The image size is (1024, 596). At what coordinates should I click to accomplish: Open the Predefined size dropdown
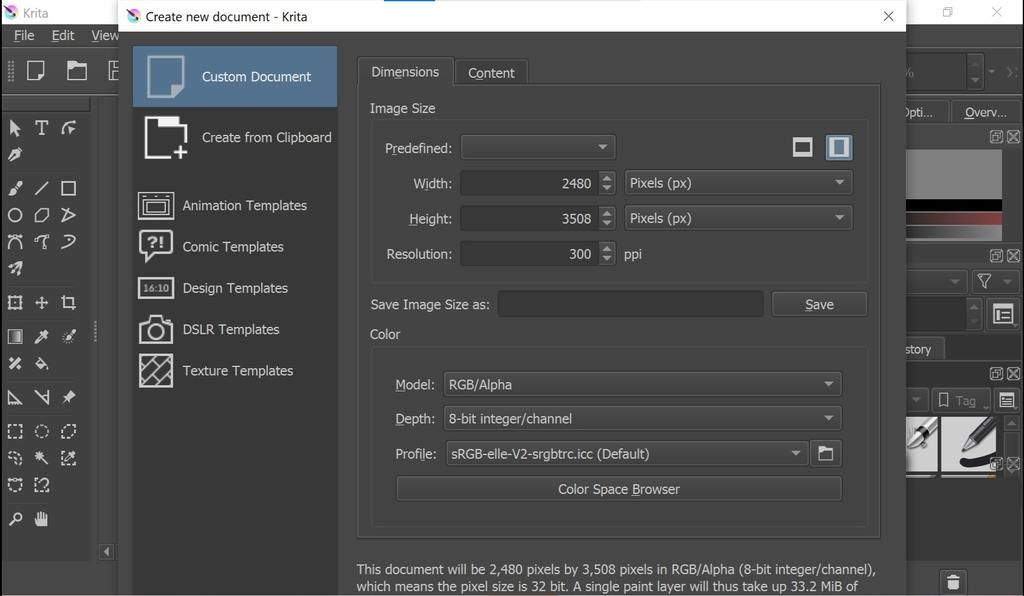538,147
